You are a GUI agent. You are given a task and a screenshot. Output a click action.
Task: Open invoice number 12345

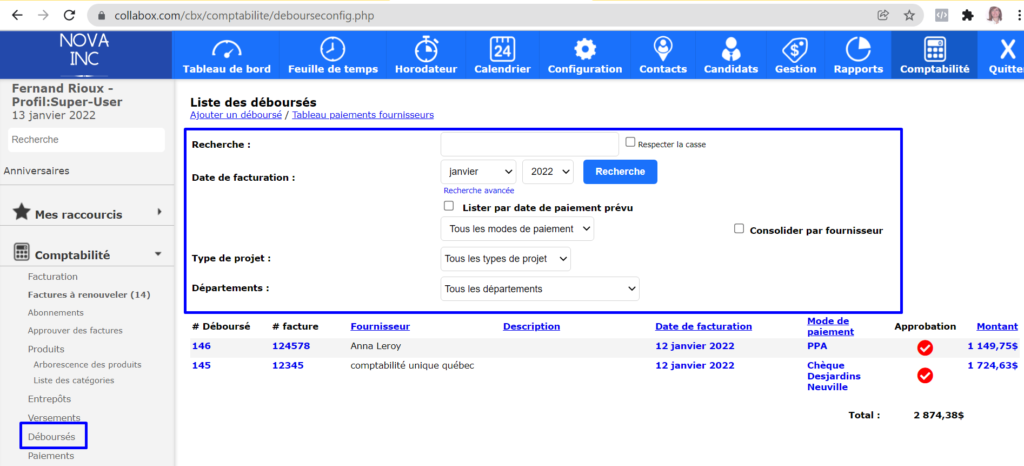(x=288, y=365)
